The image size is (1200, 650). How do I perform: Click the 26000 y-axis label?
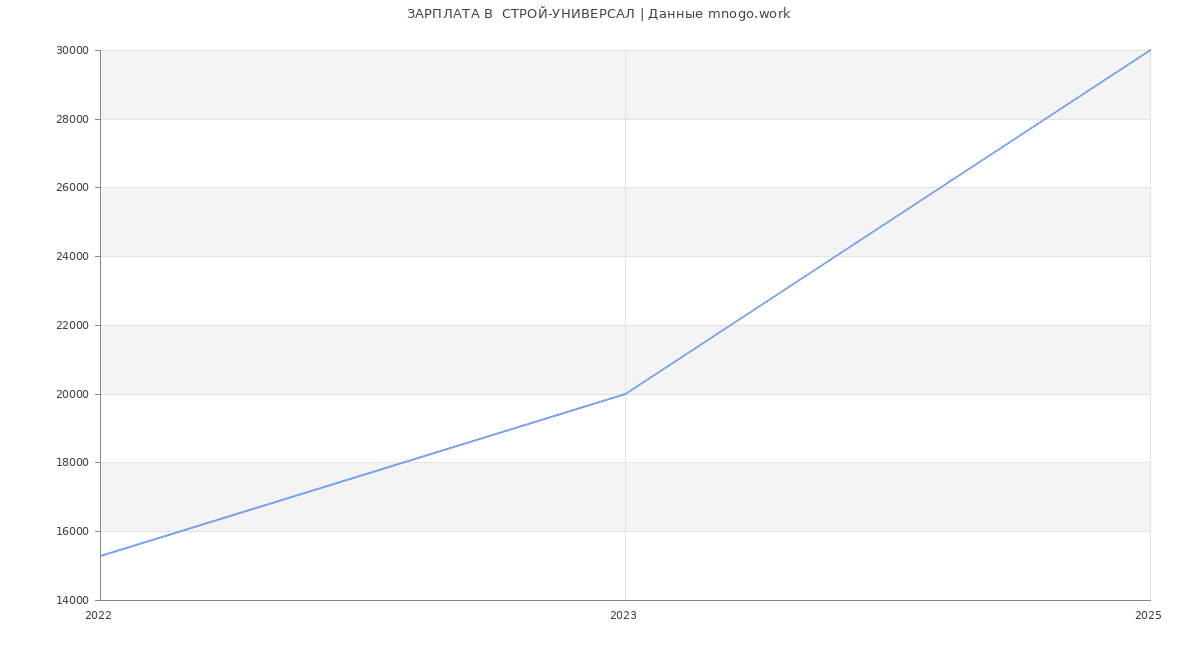72,188
